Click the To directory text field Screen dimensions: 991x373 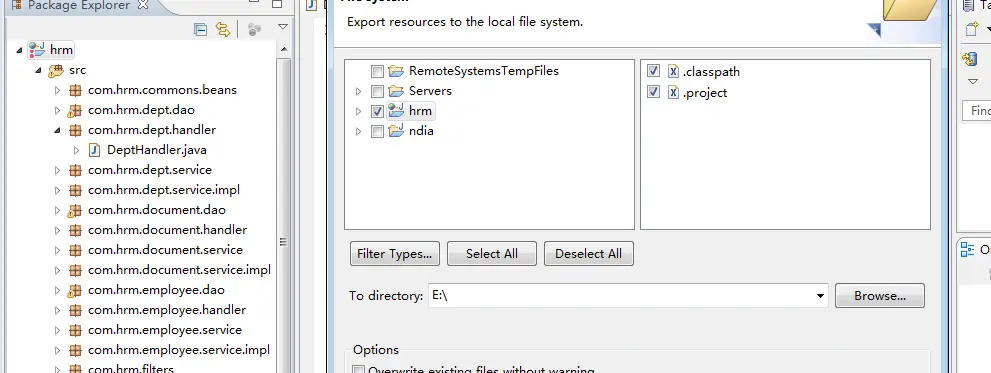tap(621, 296)
